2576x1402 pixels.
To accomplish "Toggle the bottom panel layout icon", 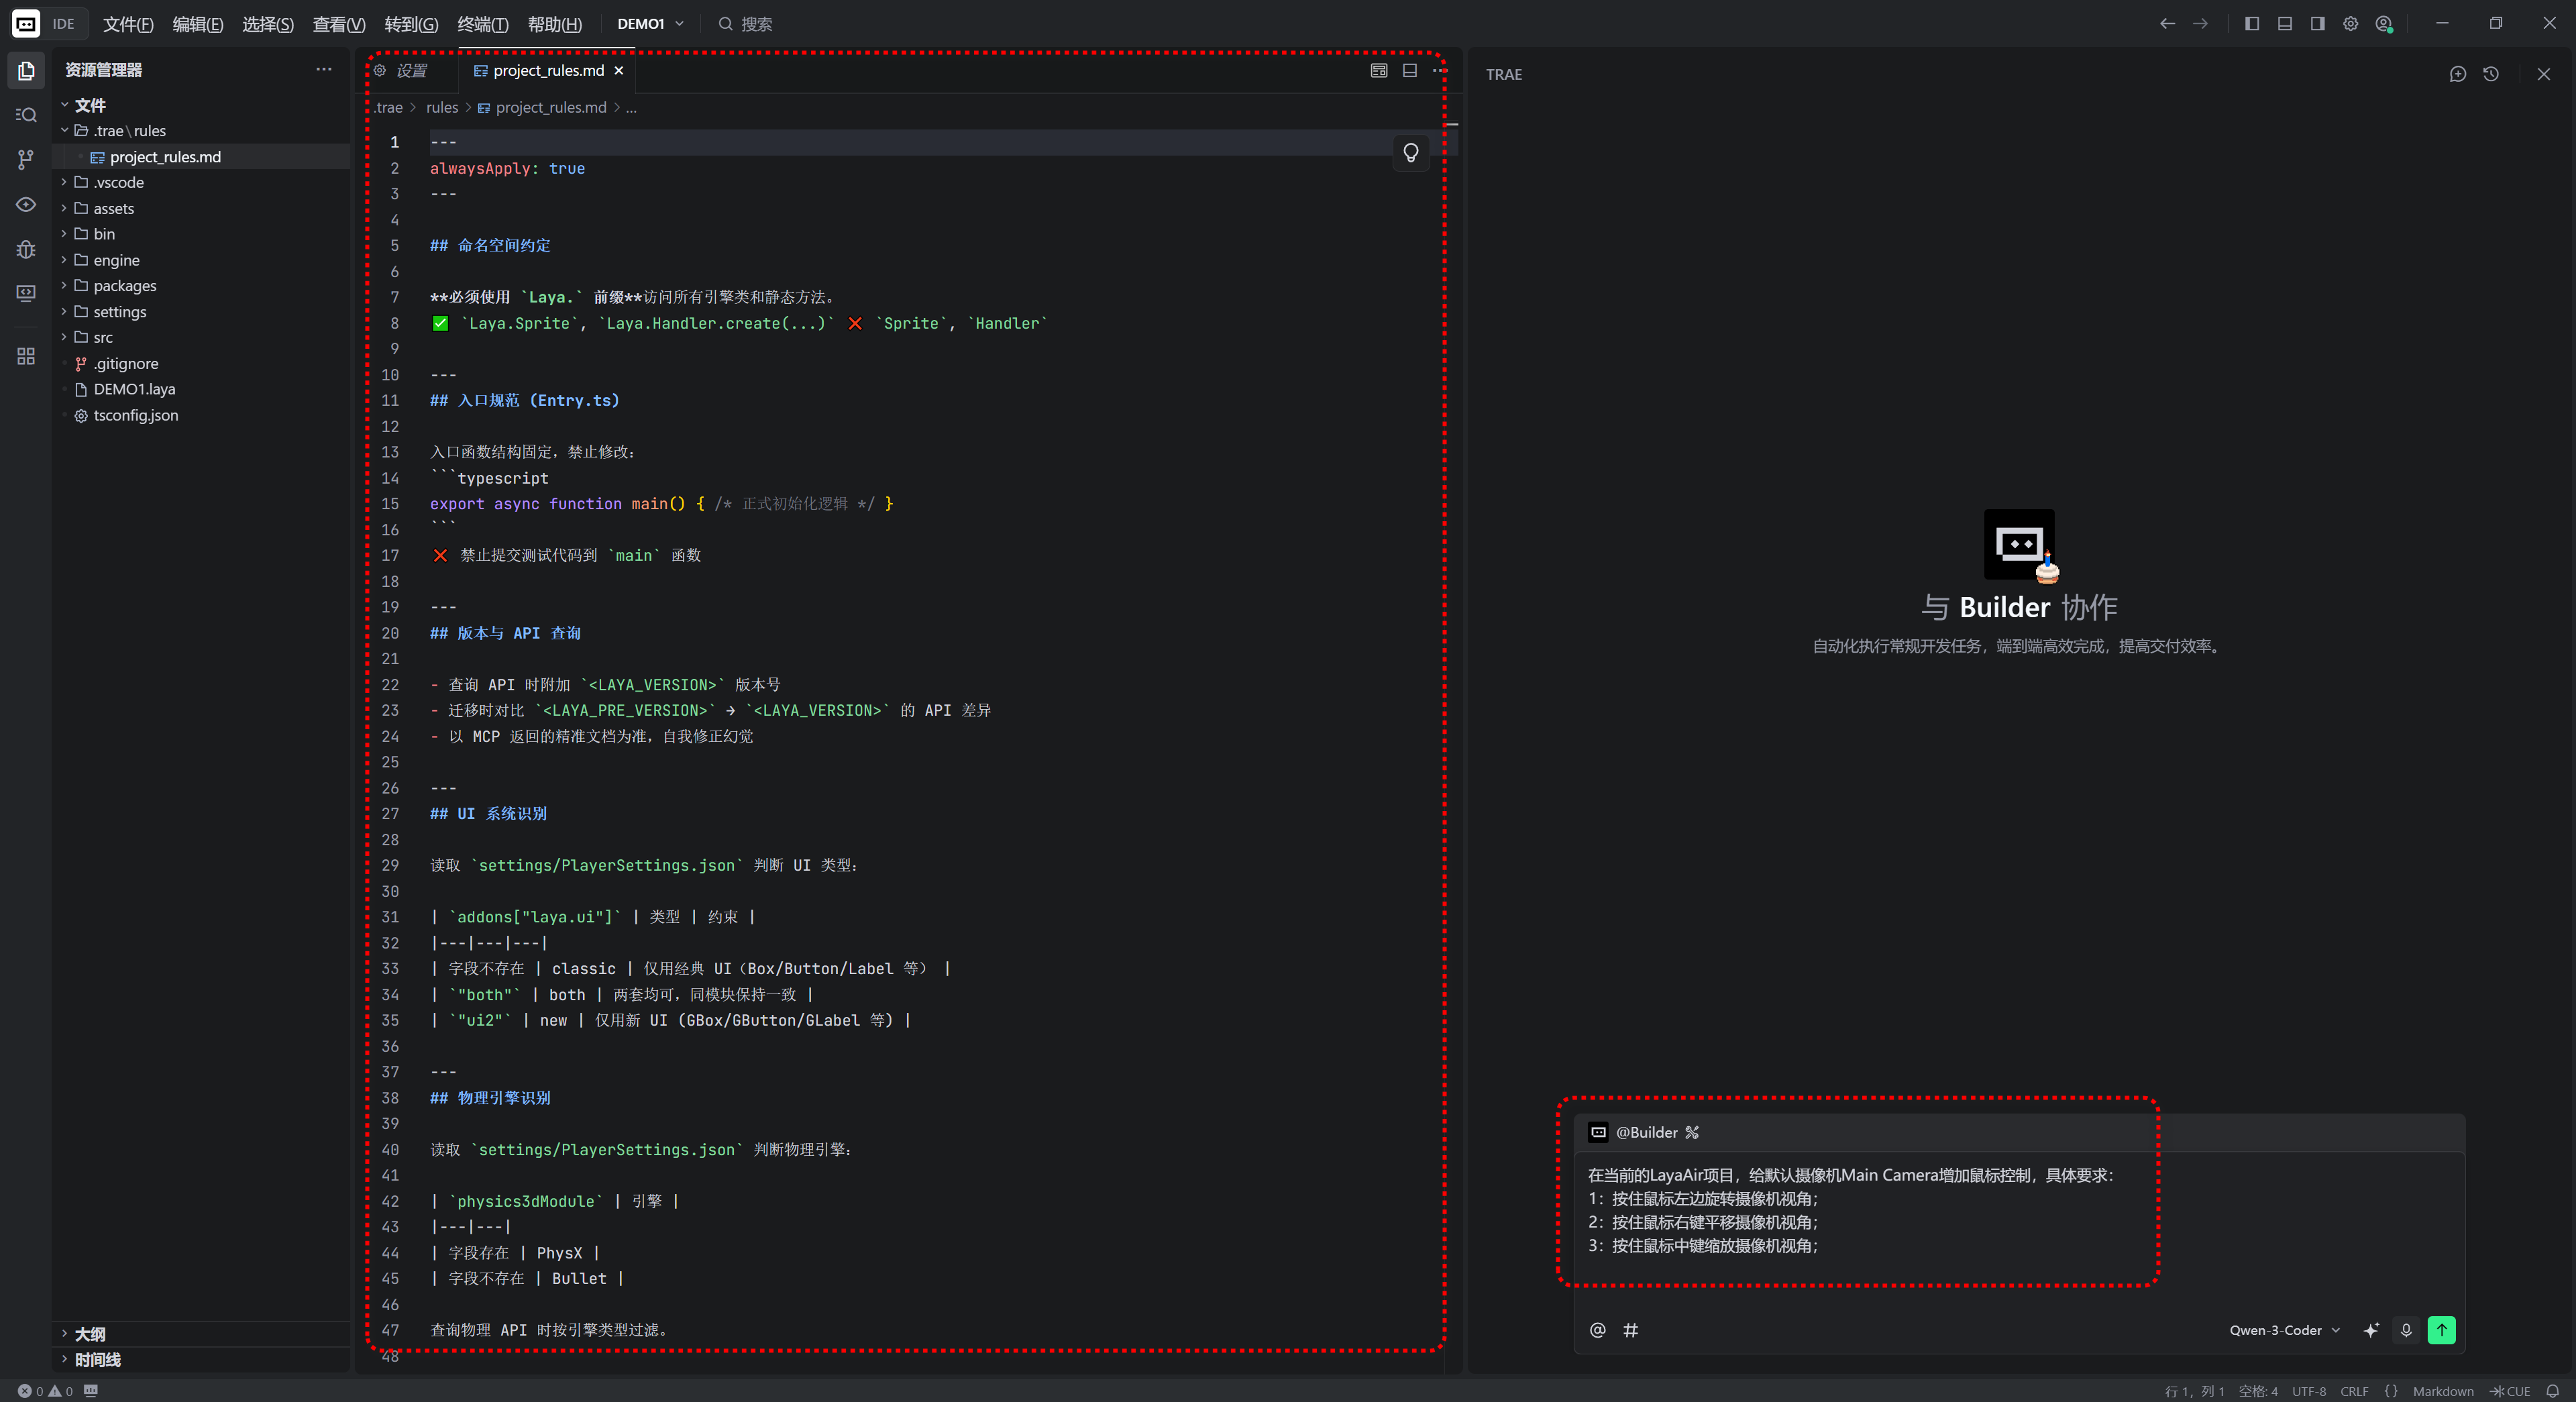I will pyautogui.click(x=2285, y=24).
